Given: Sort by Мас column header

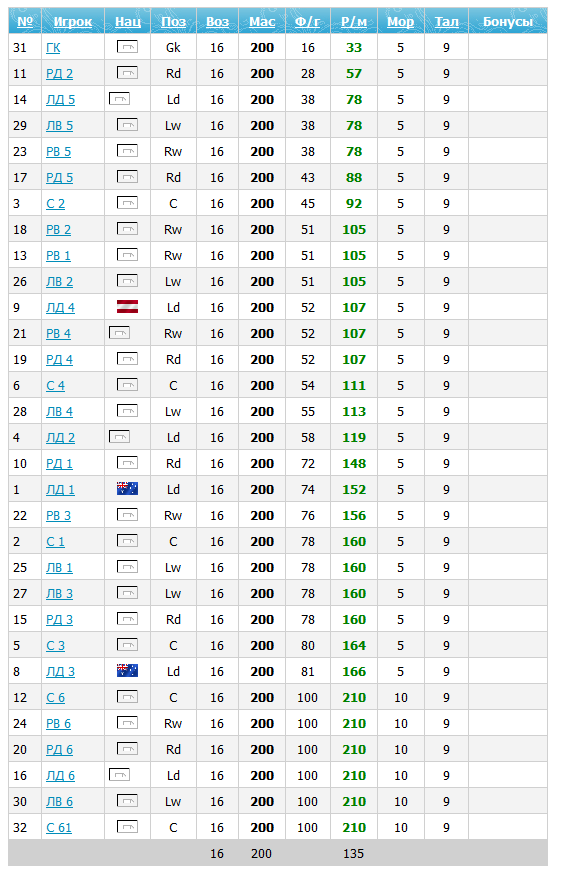Looking at the screenshot, I should click(x=262, y=22).
